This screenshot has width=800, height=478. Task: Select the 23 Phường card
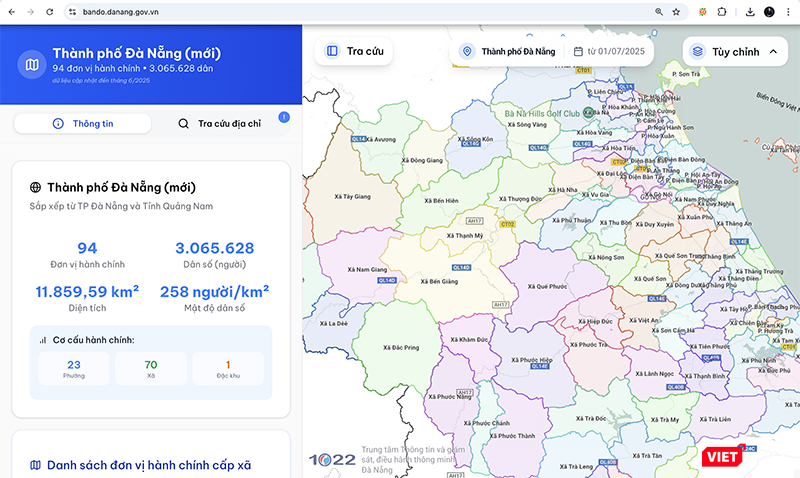tap(74, 369)
